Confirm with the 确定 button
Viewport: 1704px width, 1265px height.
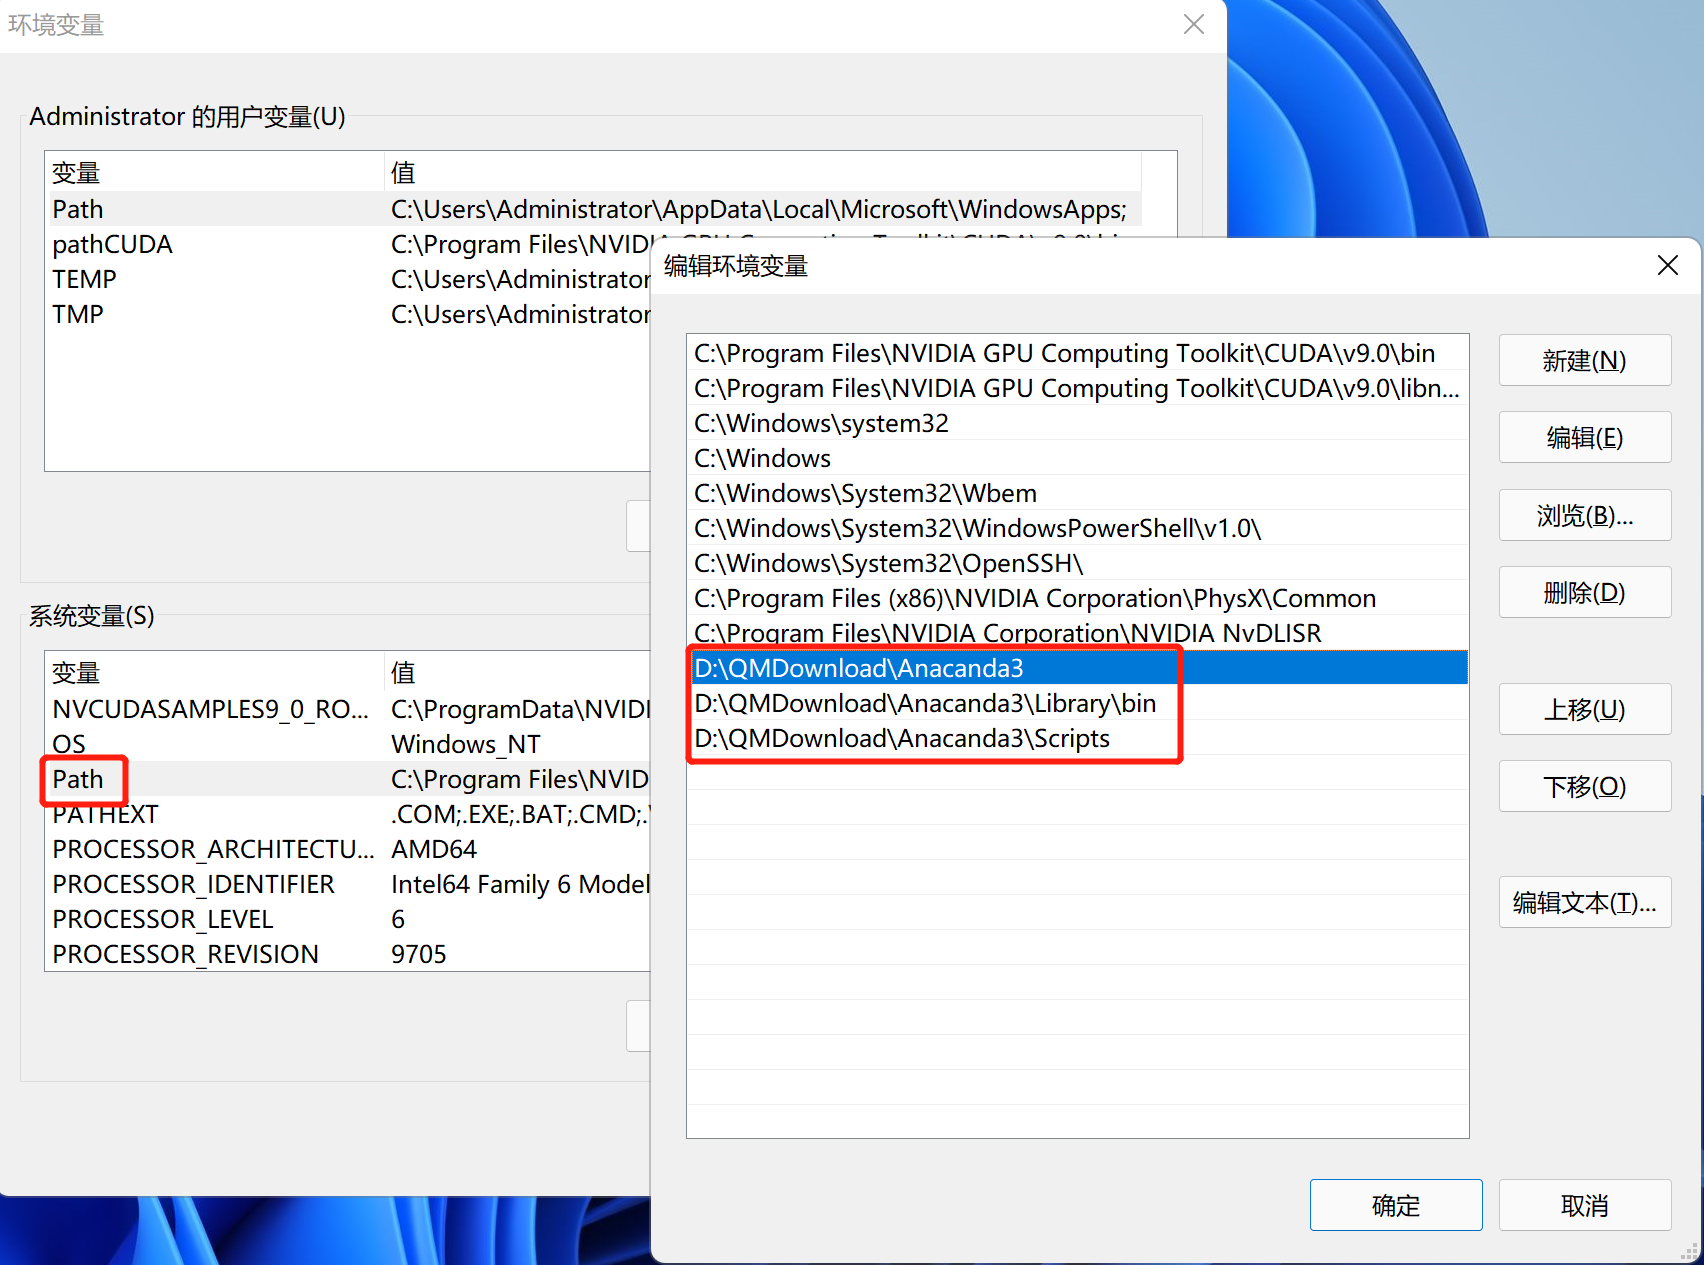[1396, 1205]
